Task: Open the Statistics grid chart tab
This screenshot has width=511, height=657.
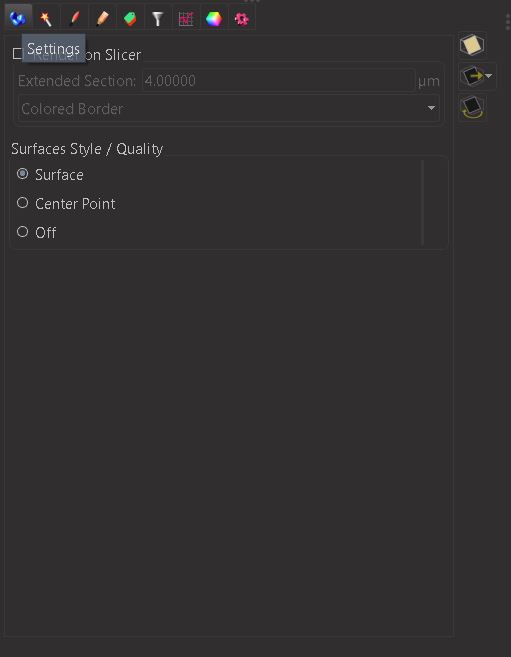Action: point(186,18)
